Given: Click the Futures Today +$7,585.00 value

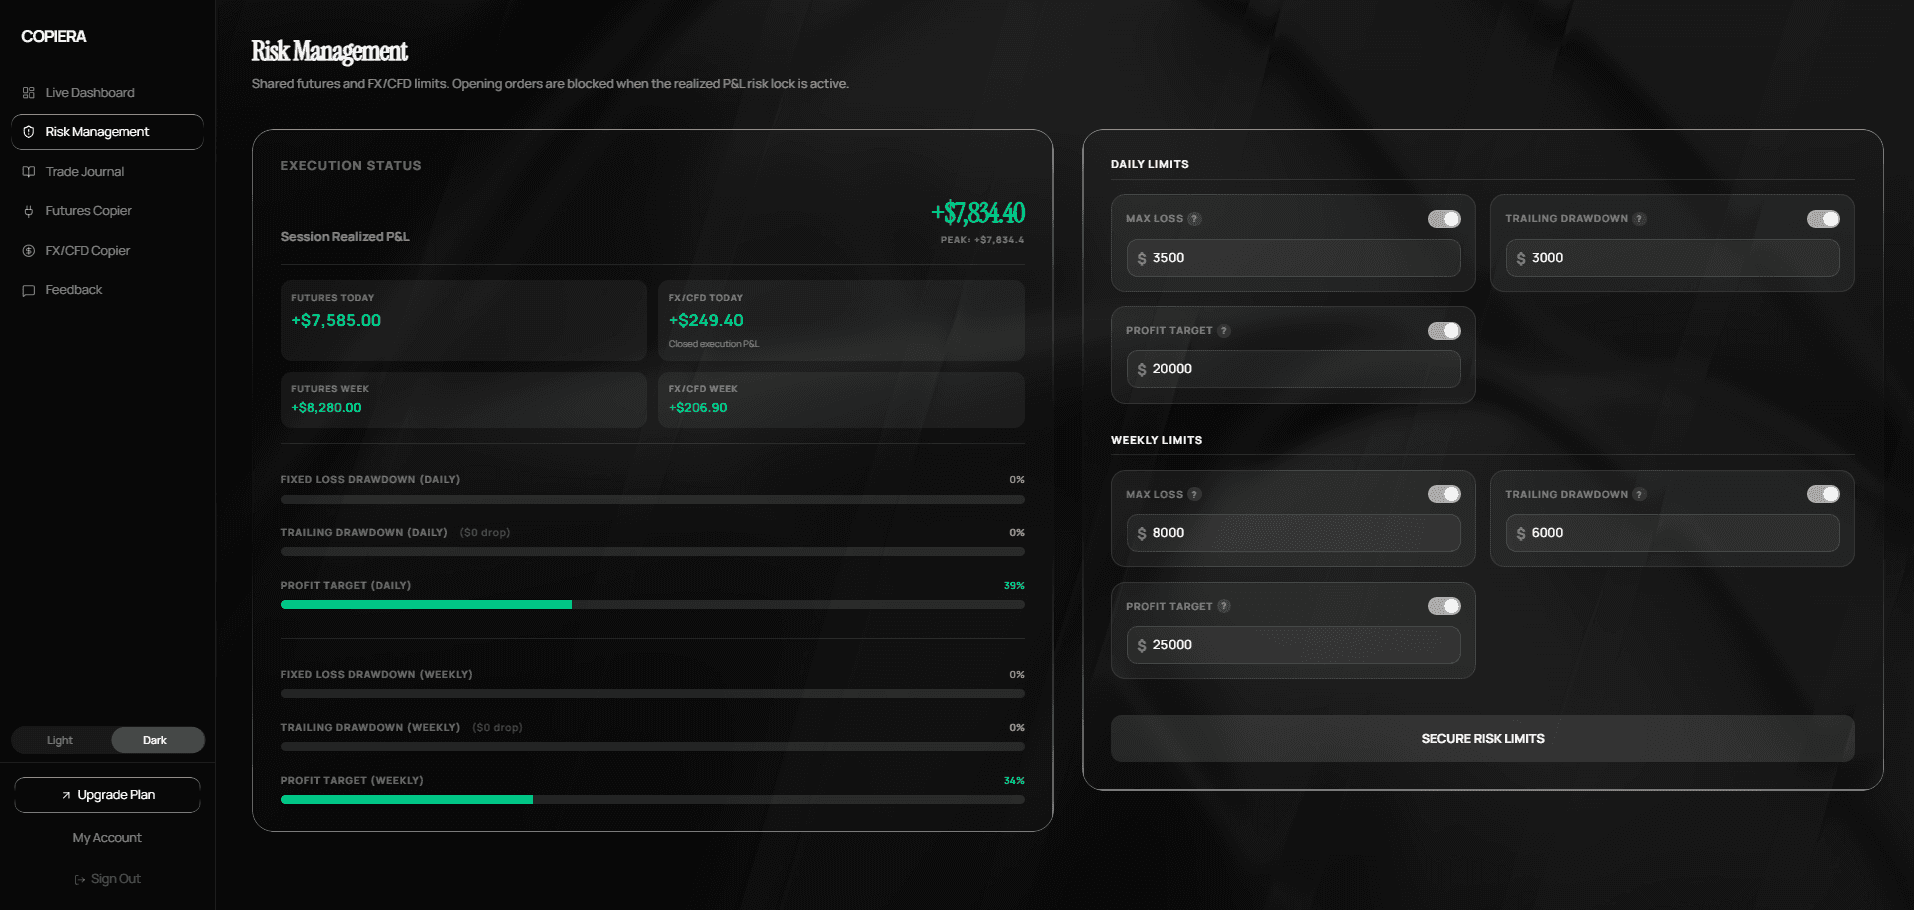Looking at the screenshot, I should coord(336,321).
